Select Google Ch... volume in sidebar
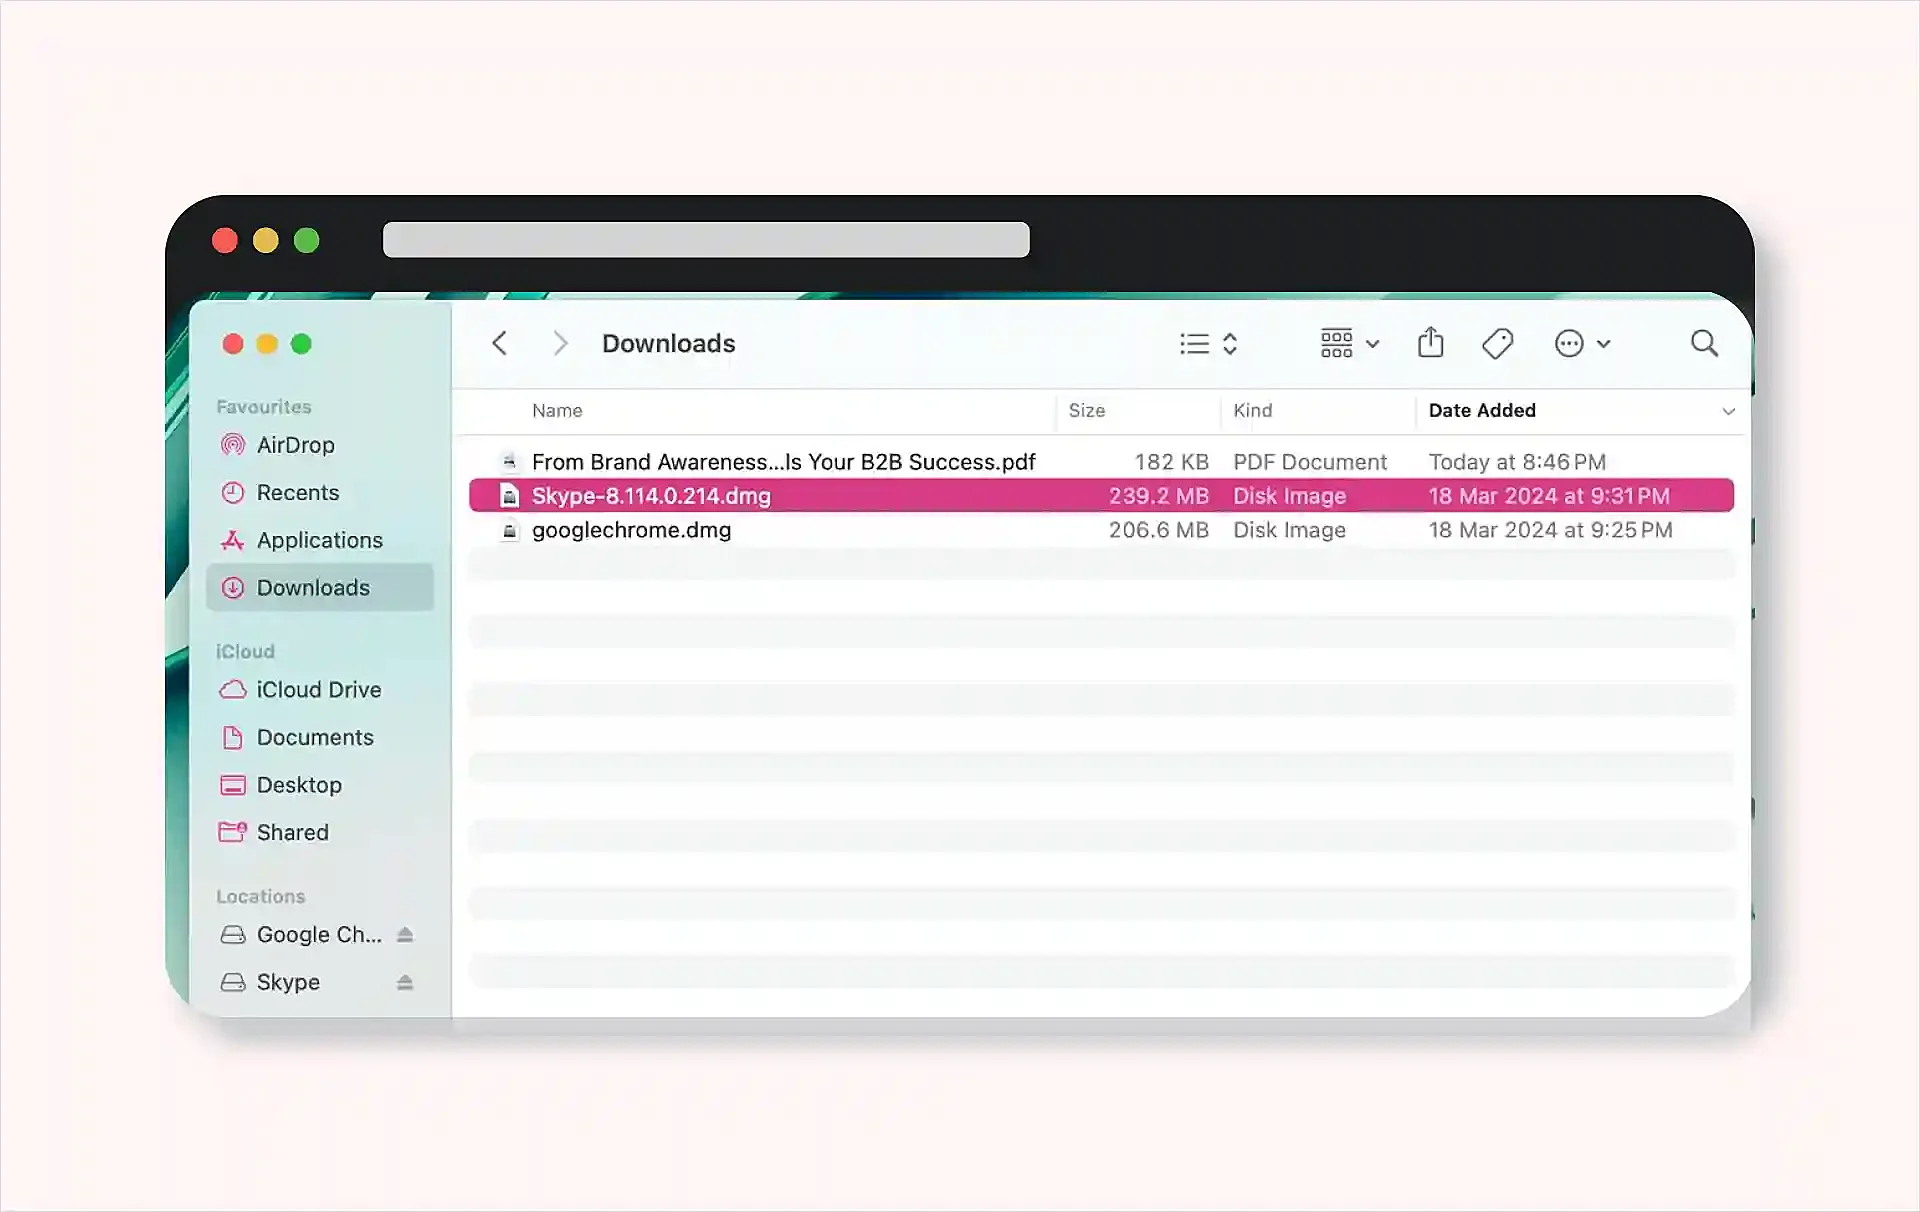The width and height of the screenshot is (1920, 1212). pyautogui.click(x=319, y=935)
